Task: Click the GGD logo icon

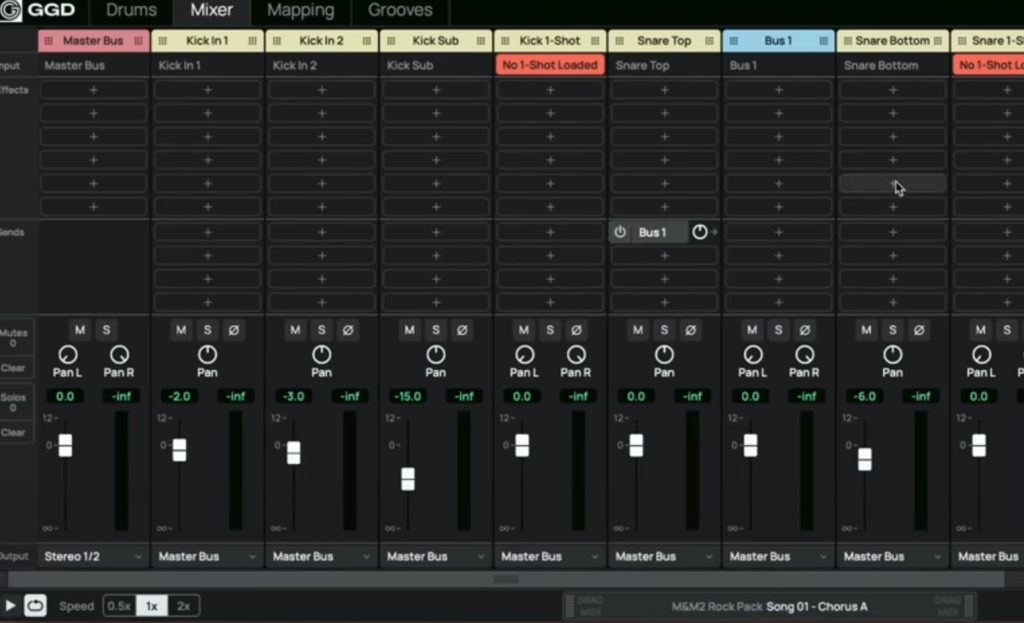Action: (x=13, y=11)
